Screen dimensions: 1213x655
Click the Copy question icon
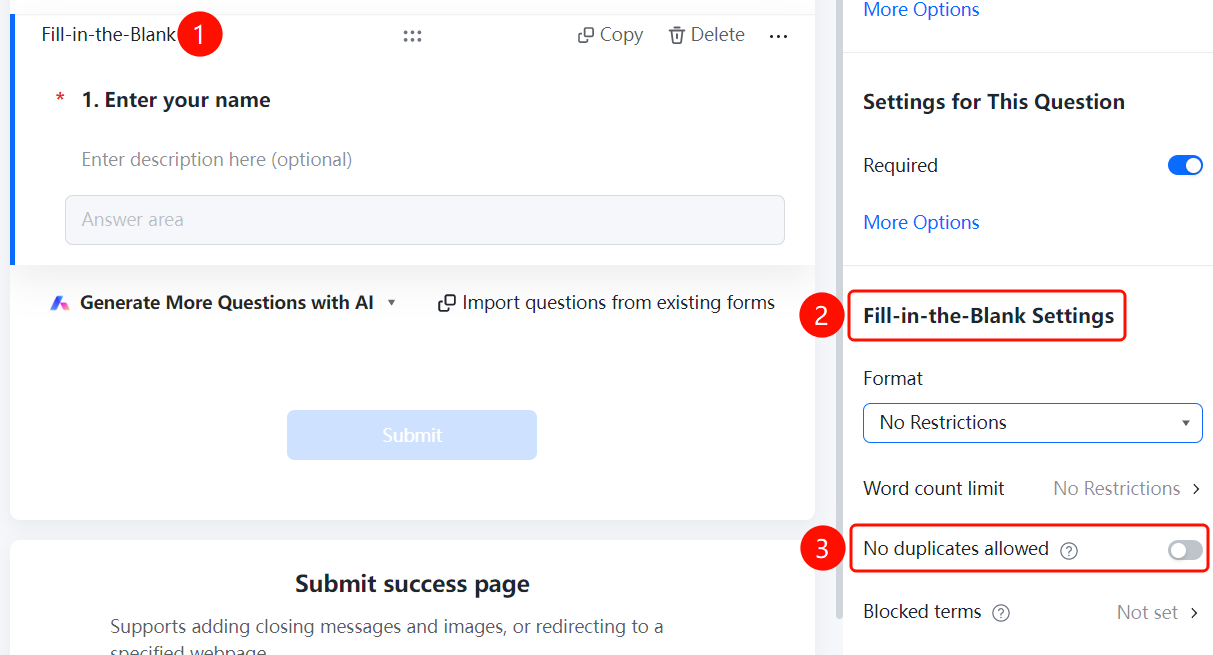pos(586,35)
